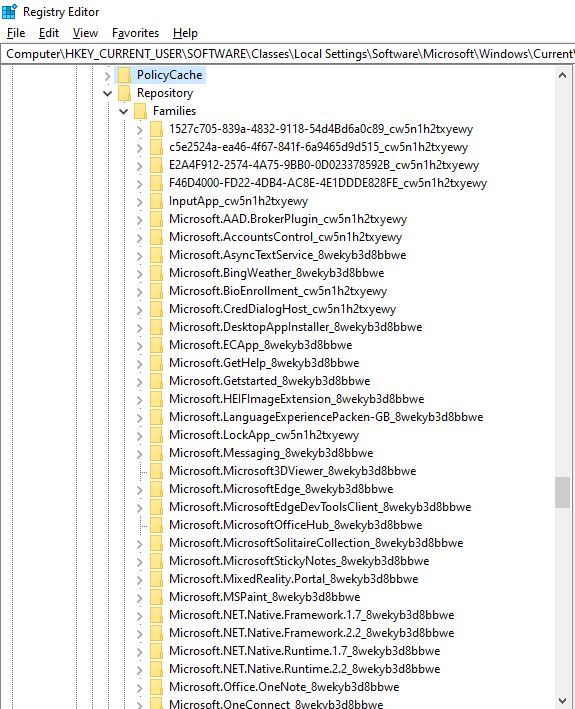Select the Repository key label
This screenshot has width=575, height=709.
(x=165, y=93)
